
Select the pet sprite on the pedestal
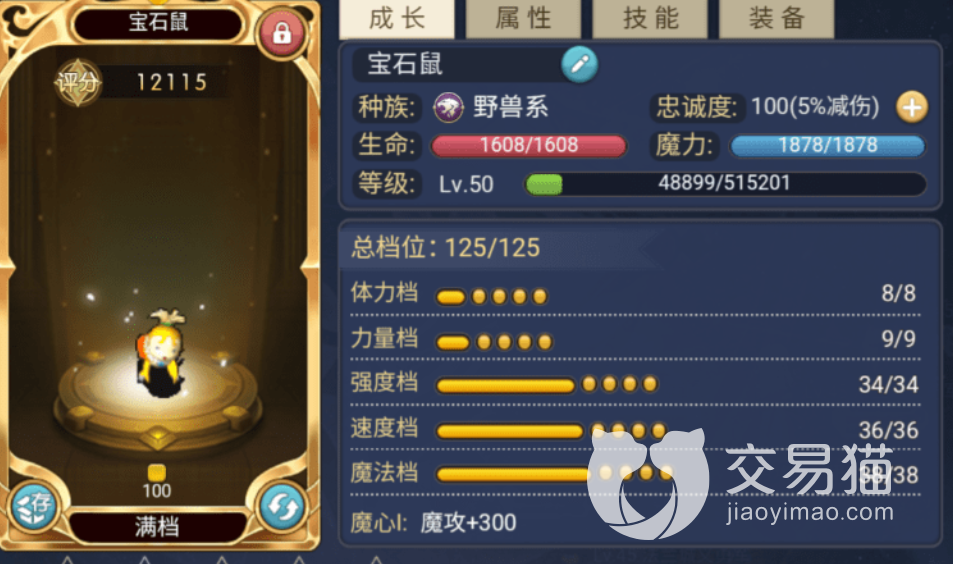(160, 352)
